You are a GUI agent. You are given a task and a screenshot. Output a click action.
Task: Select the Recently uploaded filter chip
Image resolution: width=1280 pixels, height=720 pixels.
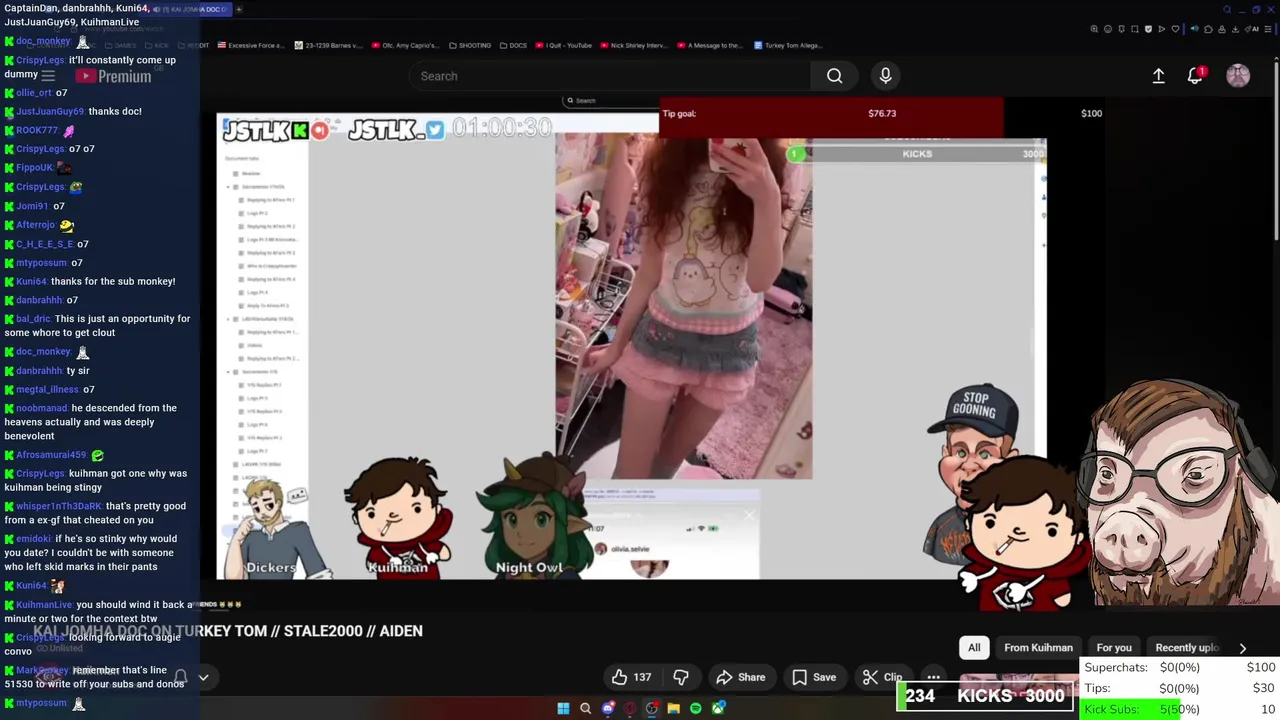[1187, 647]
